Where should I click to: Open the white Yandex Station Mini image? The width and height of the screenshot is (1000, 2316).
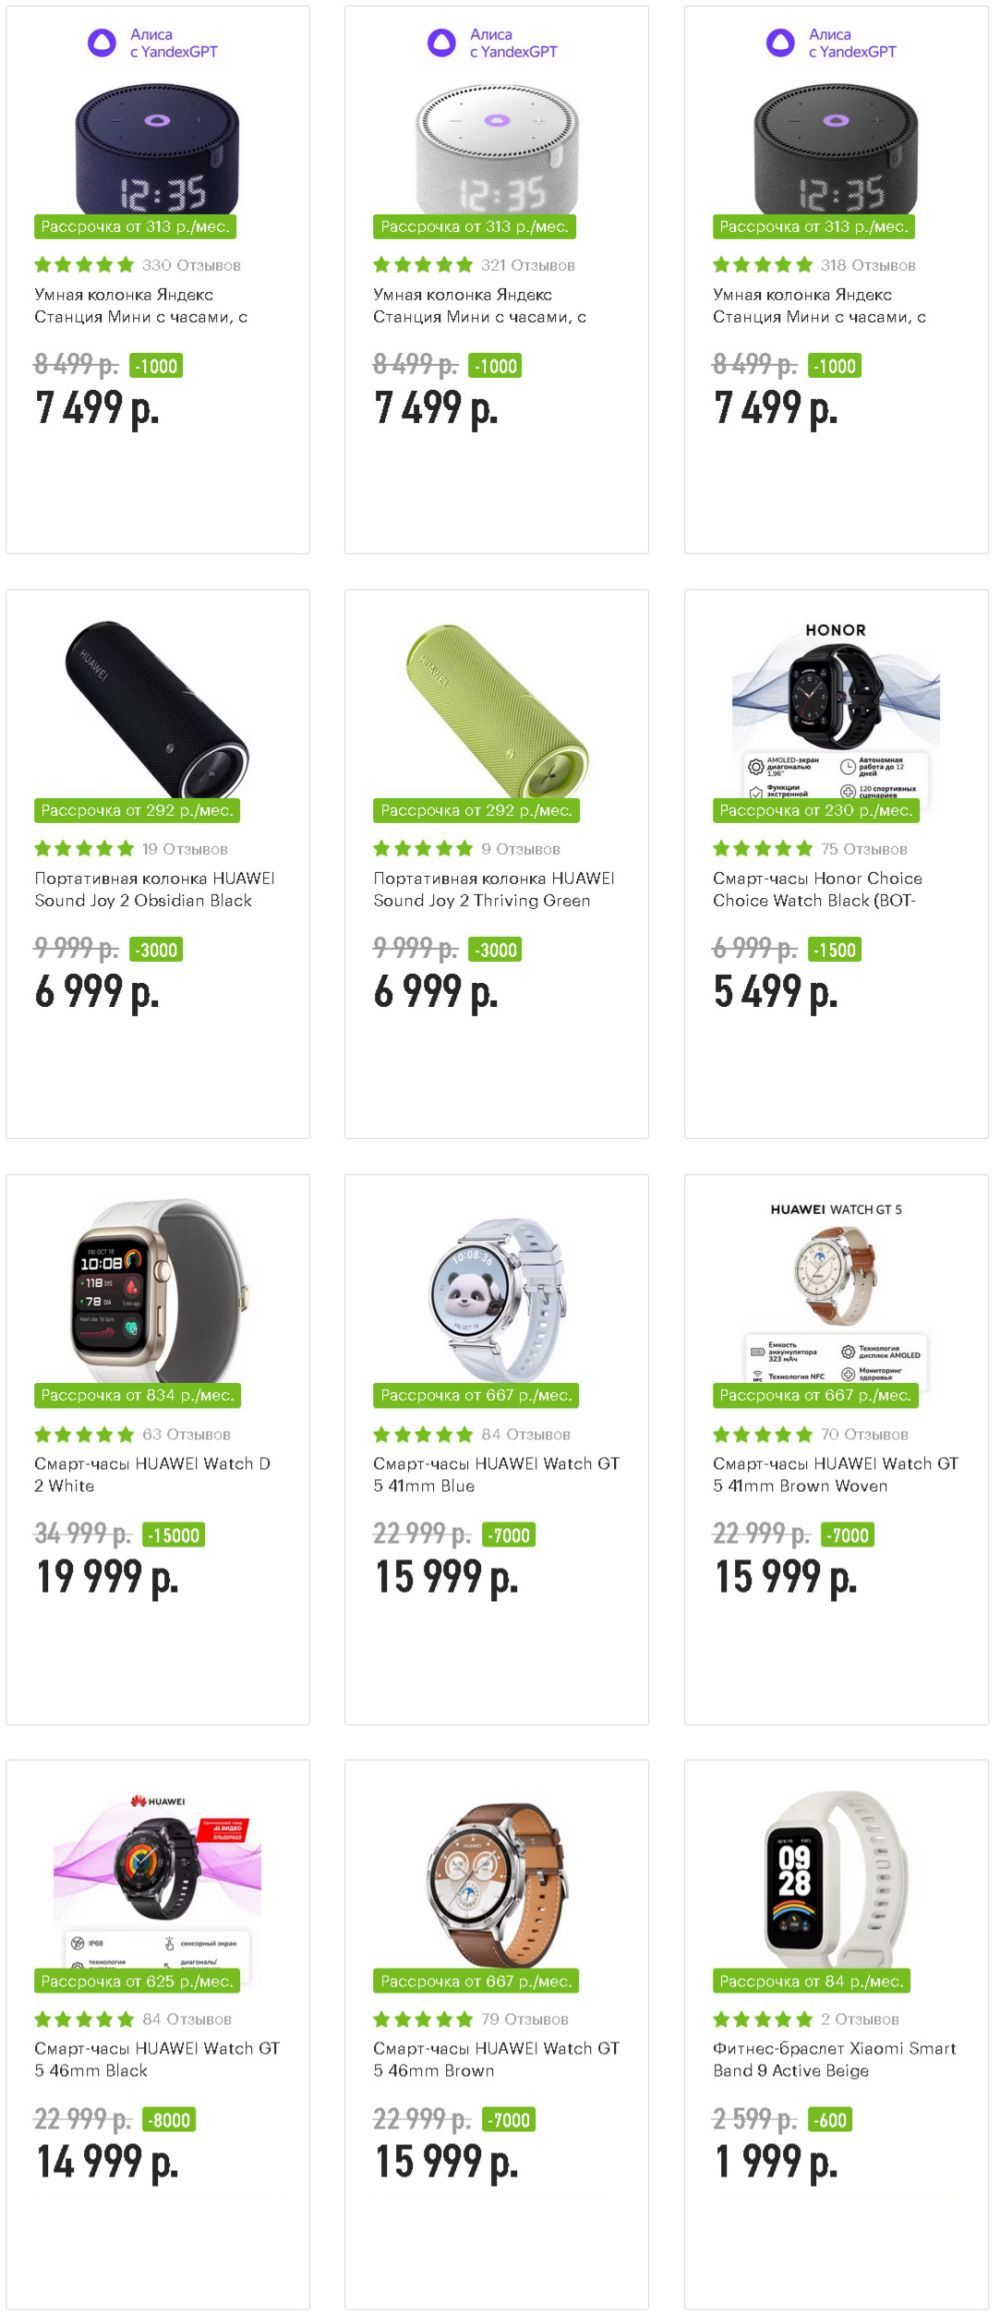click(497, 147)
